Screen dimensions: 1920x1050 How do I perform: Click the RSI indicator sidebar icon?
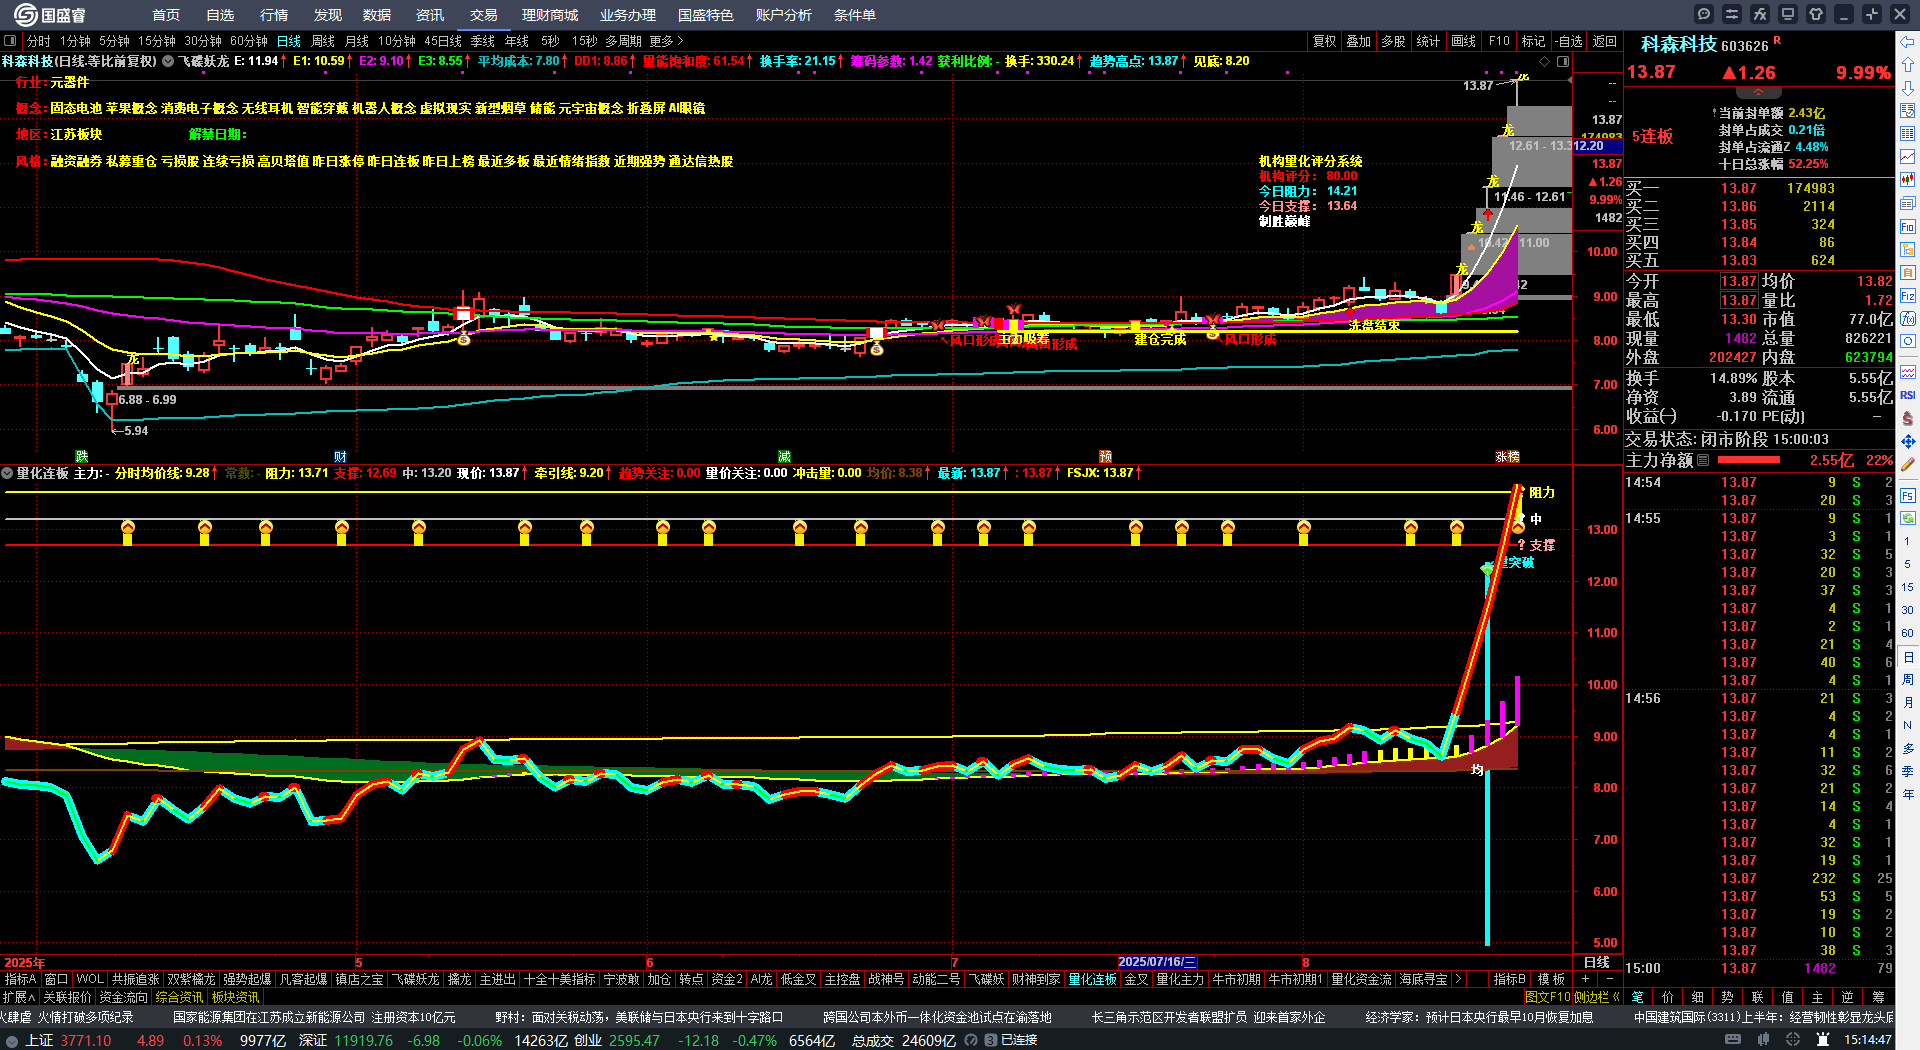1908,395
